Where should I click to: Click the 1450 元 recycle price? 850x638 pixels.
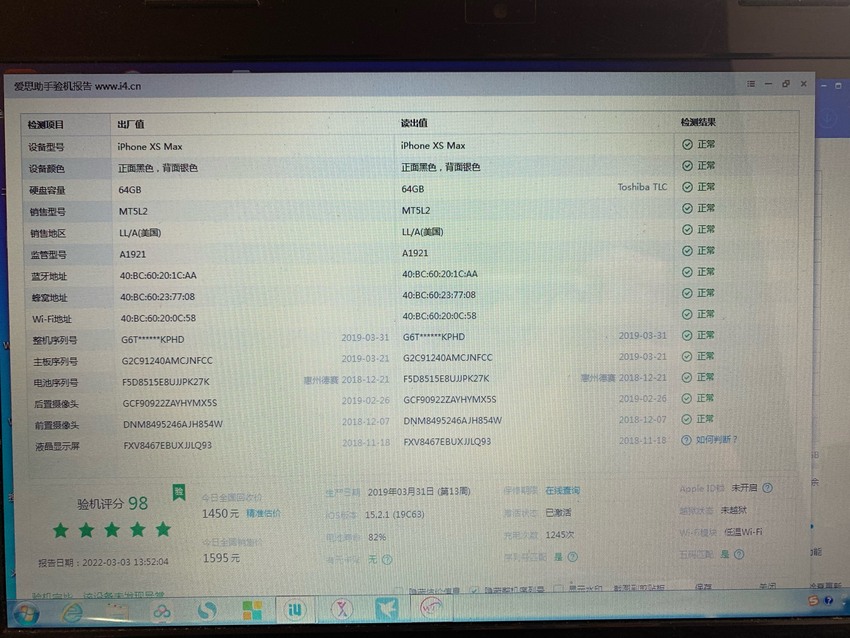coord(220,513)
